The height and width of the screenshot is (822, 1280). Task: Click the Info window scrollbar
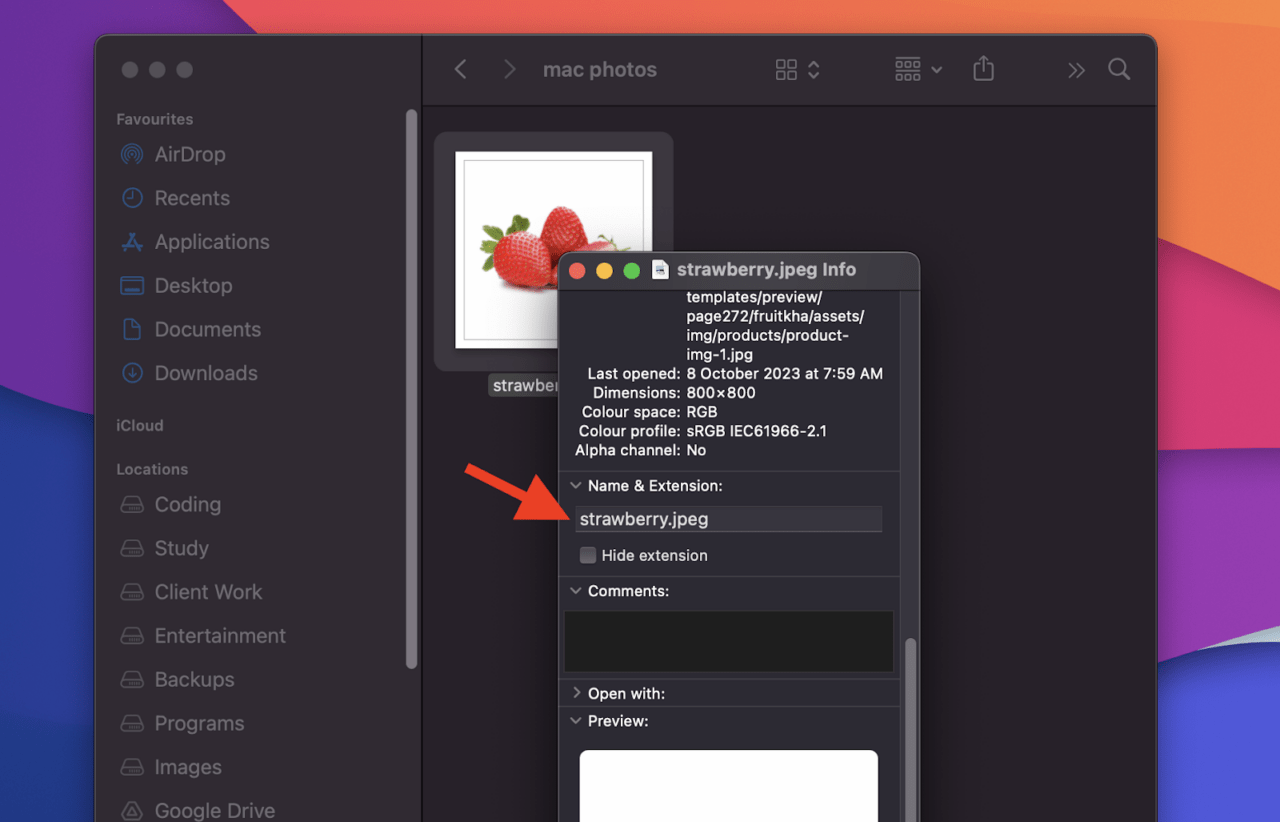click(x=910, y=720)
